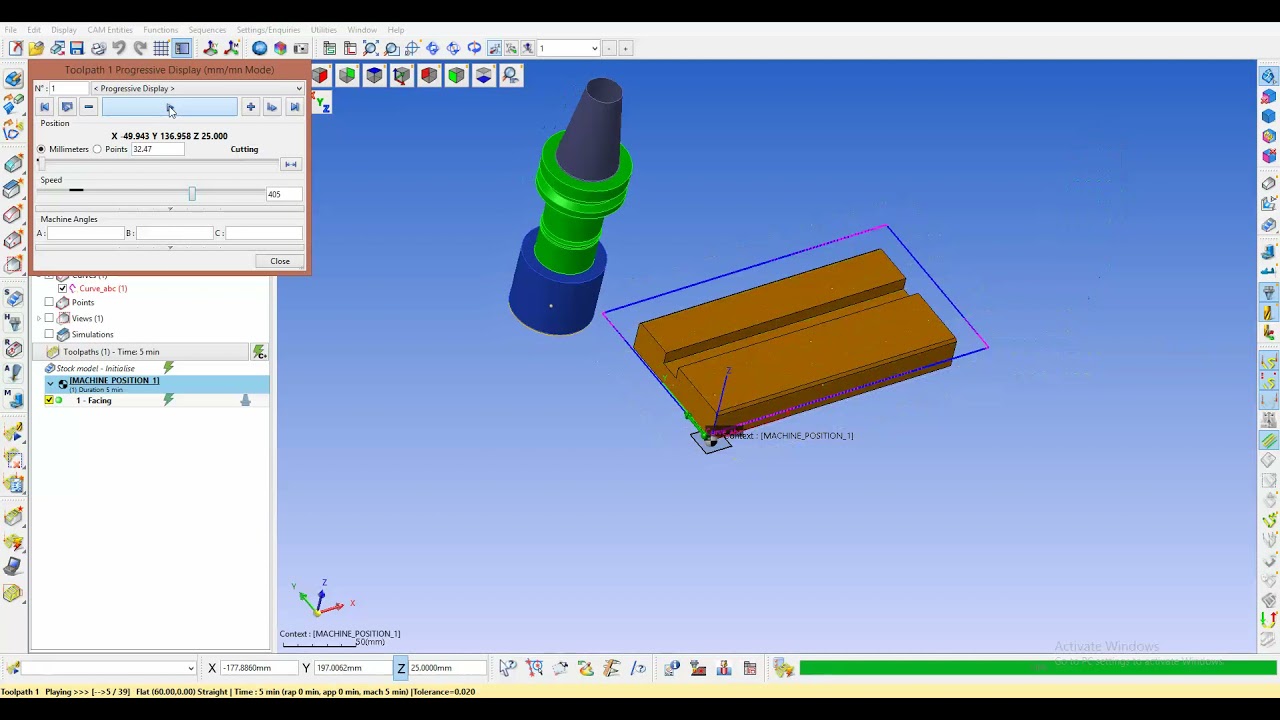Click the zoom window magnifier icon
This screenshot has height=720, width=1280.
391,48
